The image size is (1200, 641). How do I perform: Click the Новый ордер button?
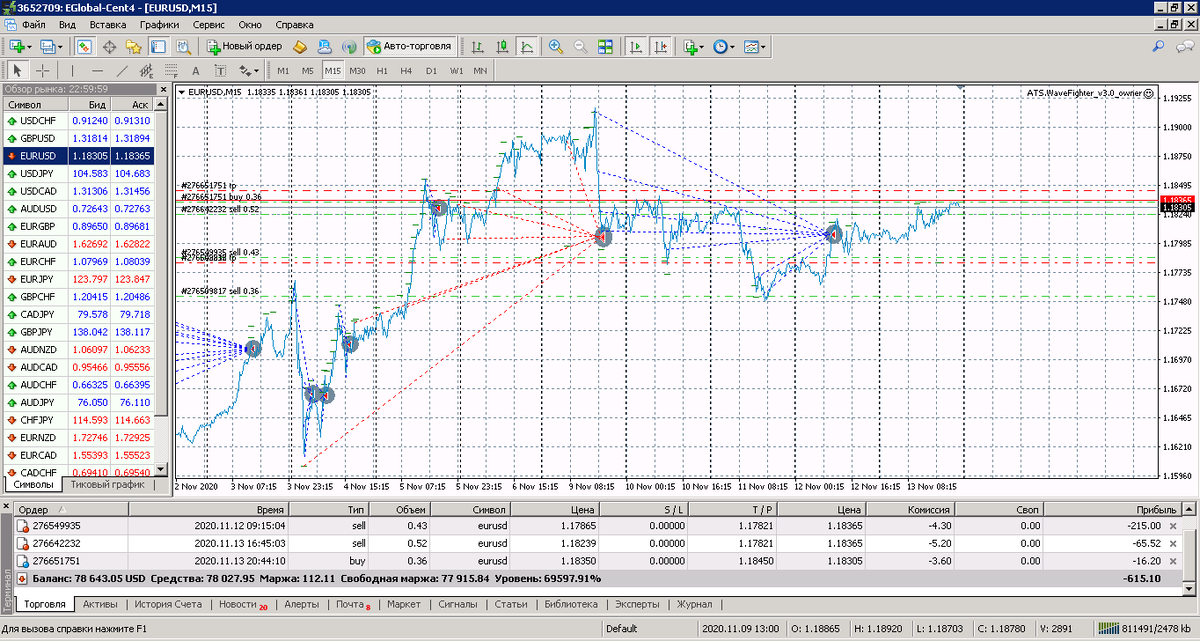[245, 46]
